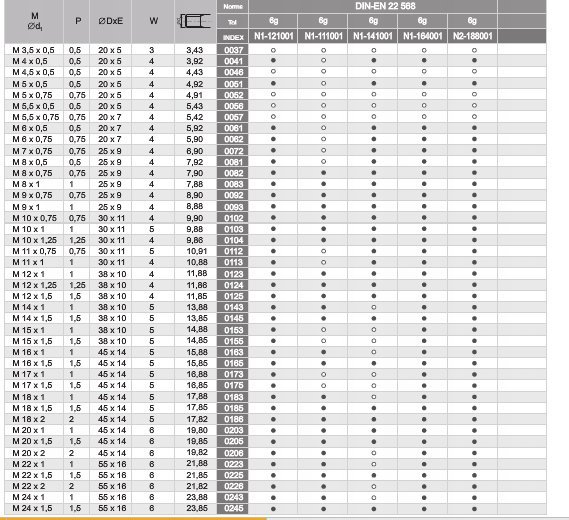Click the hollow circle for index 0206 under N1-141001
Viewport: 569px width, 520px height.
[373, 453]
